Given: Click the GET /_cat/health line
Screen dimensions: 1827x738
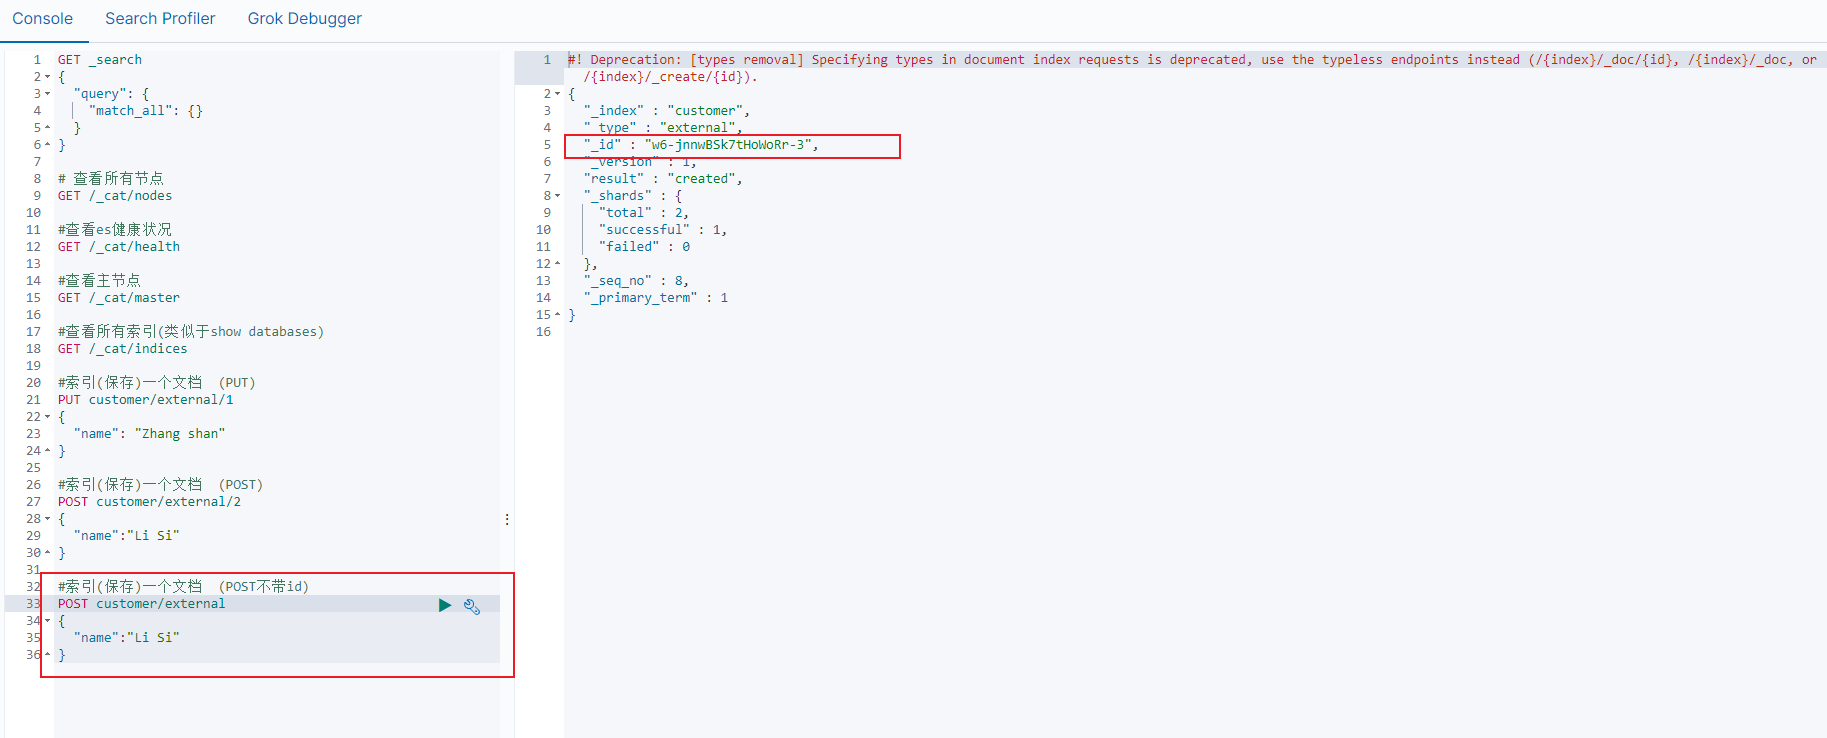Looking at the screenshot, I should (x=119, y=247).
